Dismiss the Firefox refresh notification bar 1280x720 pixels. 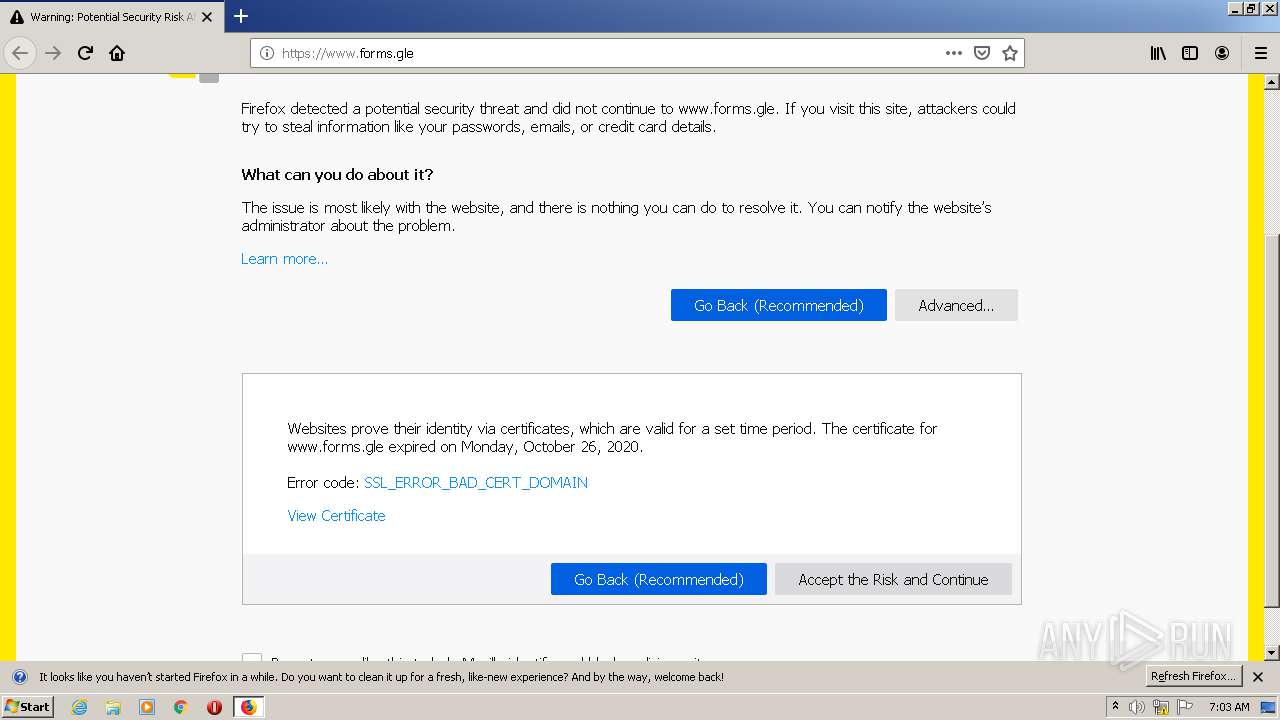tap(1258, 677)
